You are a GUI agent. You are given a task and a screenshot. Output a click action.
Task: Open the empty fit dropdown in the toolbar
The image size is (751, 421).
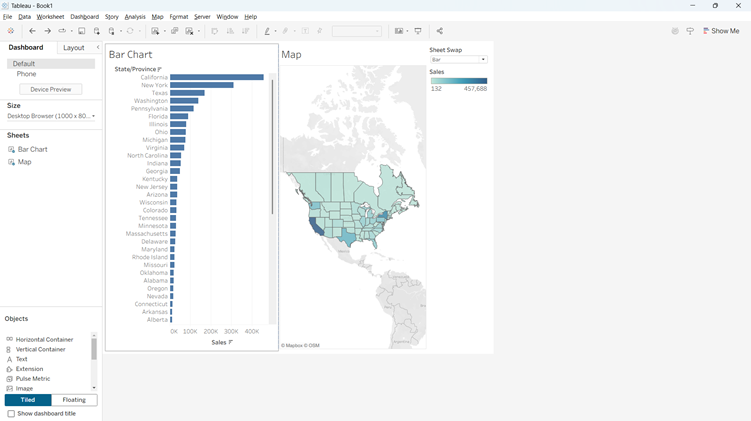tap(357, 31)
